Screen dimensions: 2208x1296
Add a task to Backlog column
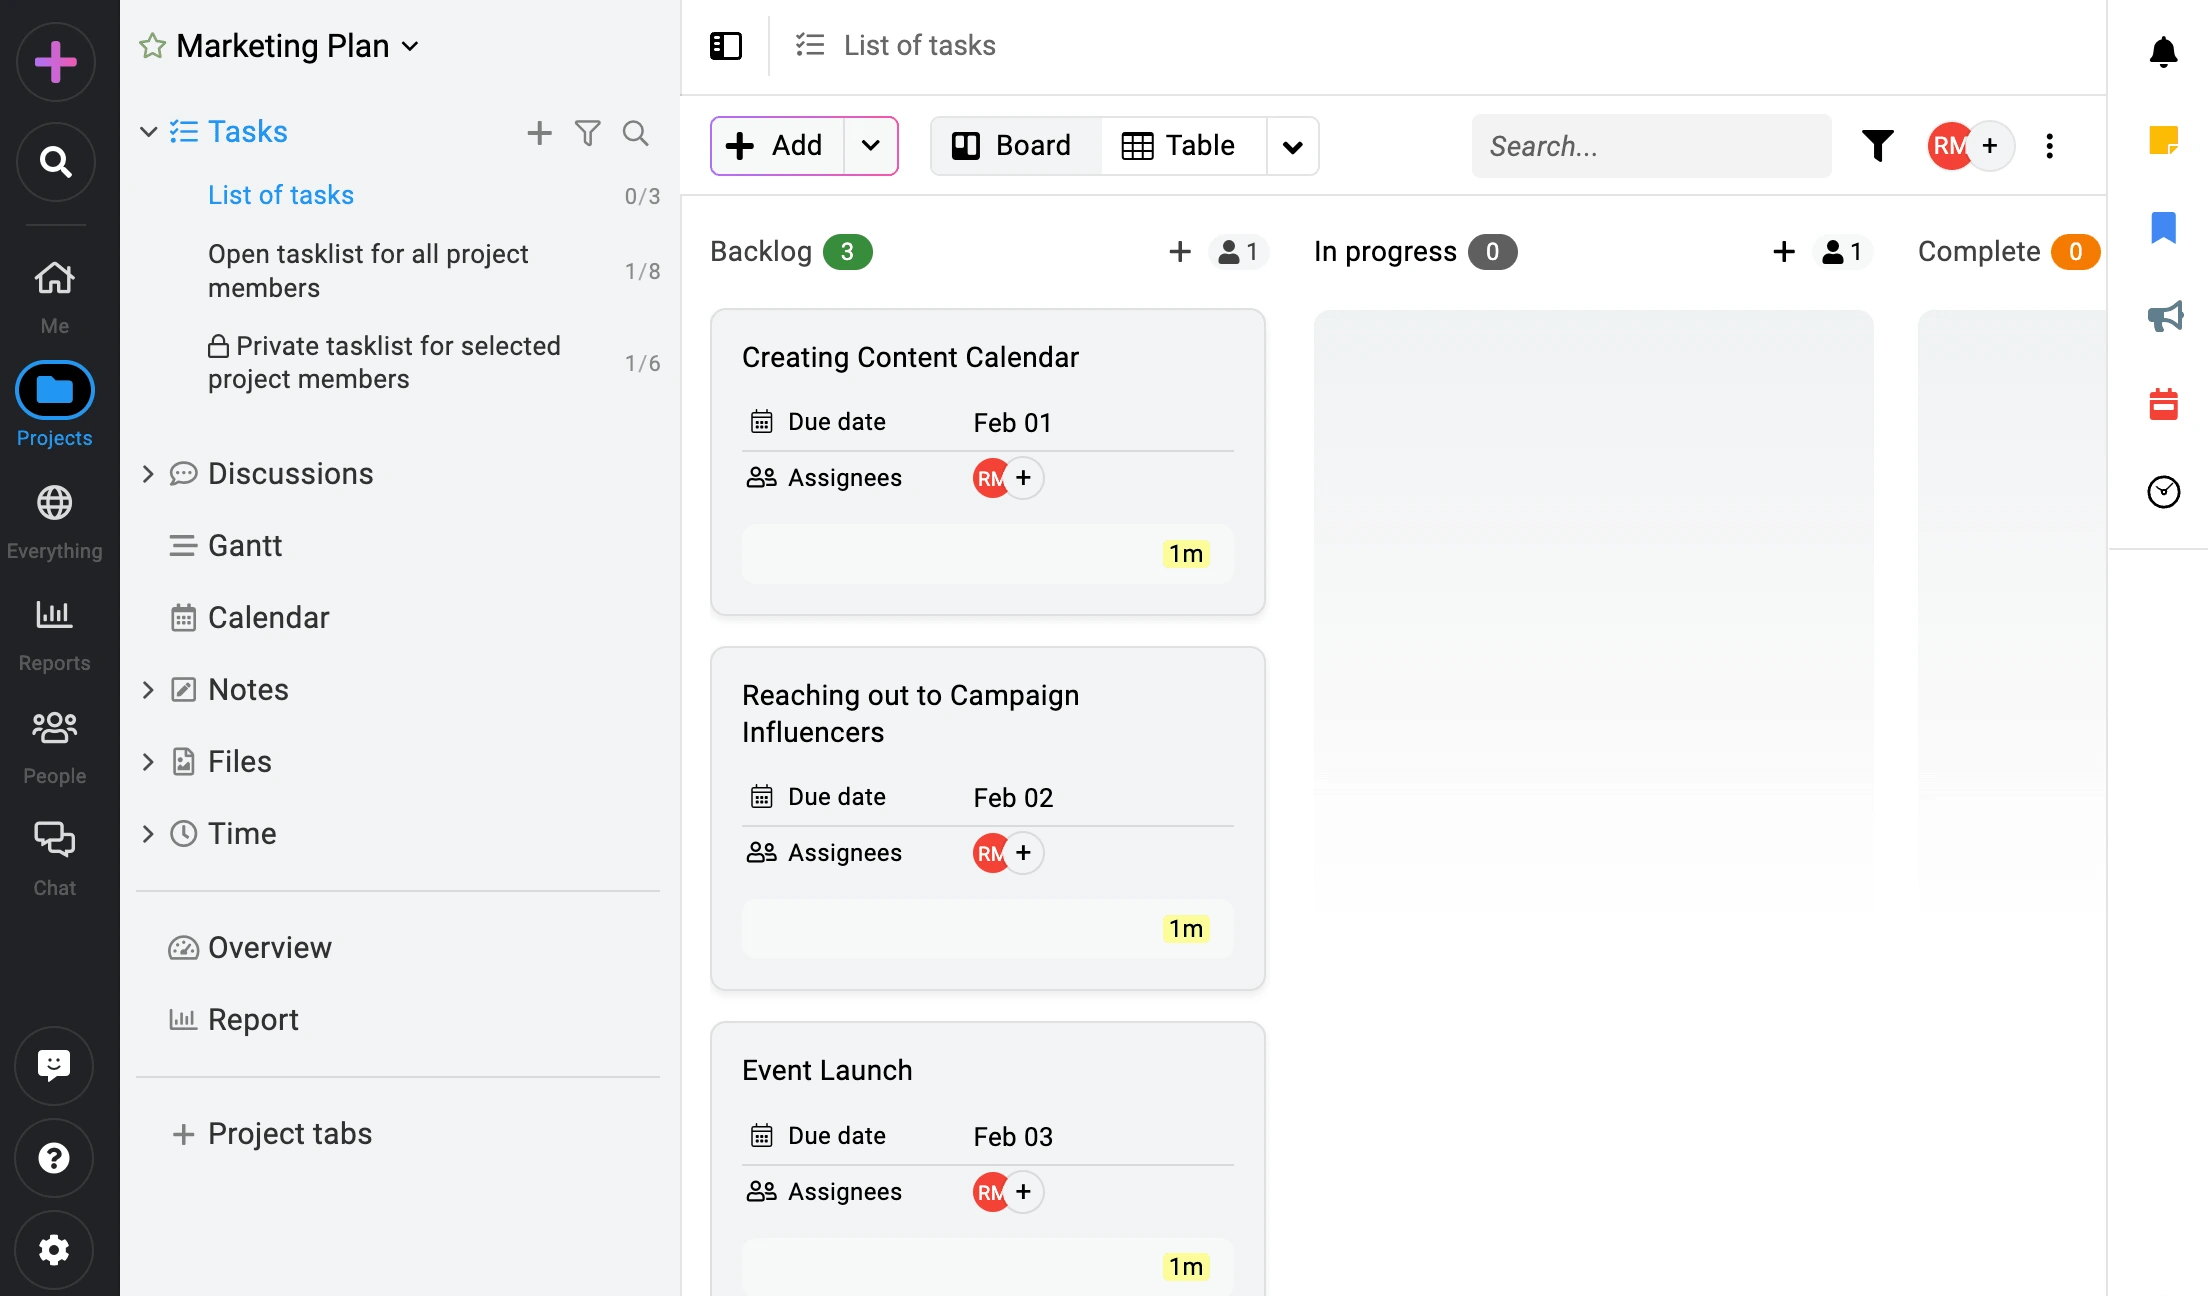point(1180,252)
